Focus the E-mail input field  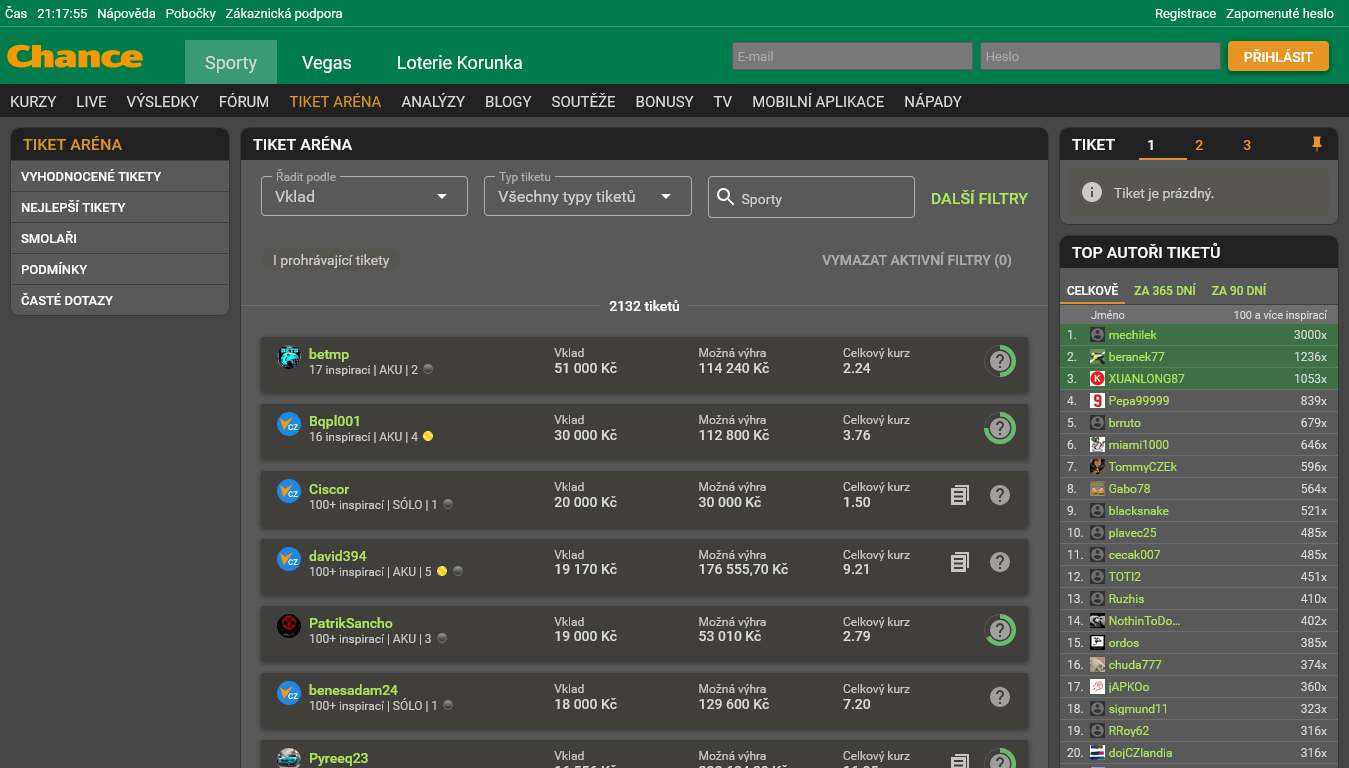(852, 56)
